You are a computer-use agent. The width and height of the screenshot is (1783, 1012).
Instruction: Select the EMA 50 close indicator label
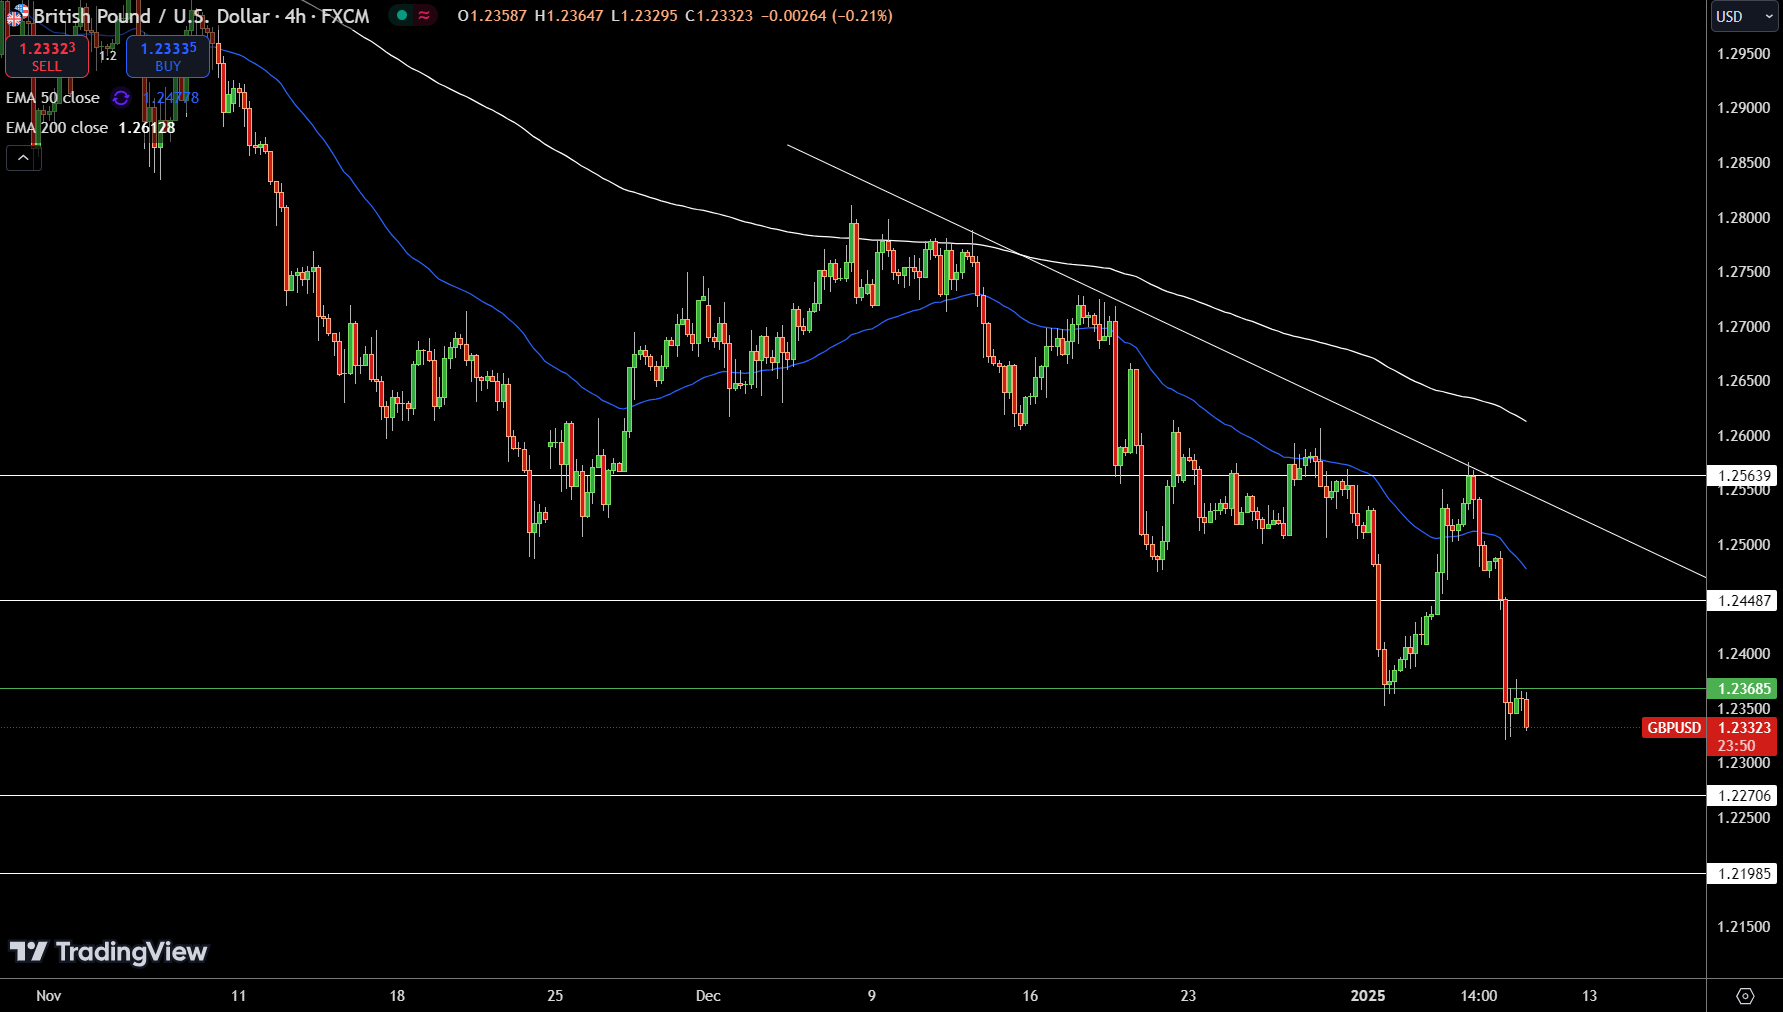tap(53, 98)
